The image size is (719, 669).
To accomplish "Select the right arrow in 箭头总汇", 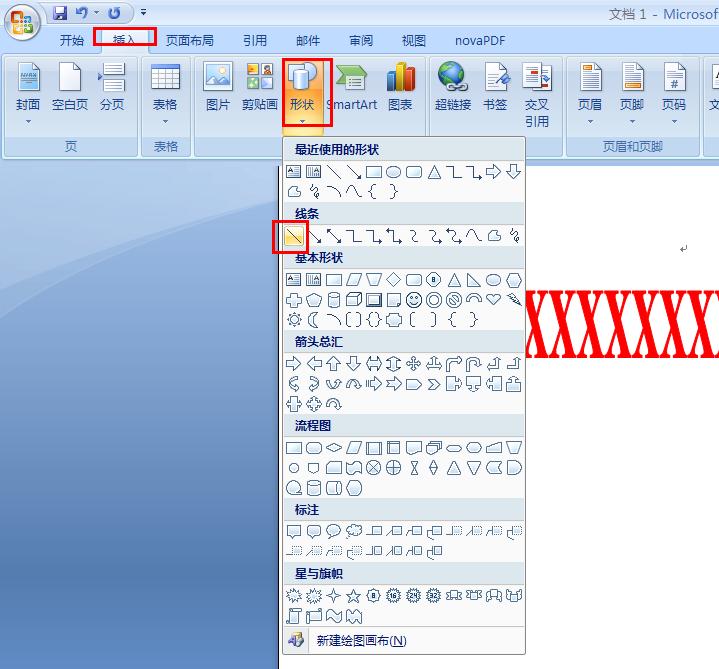I will tap(293, 364).
